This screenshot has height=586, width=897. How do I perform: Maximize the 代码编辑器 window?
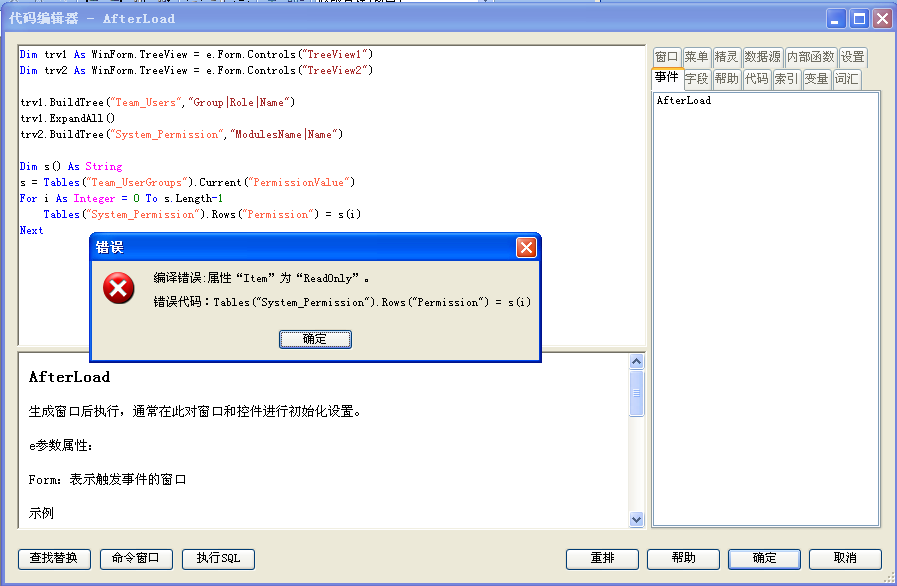859,18
